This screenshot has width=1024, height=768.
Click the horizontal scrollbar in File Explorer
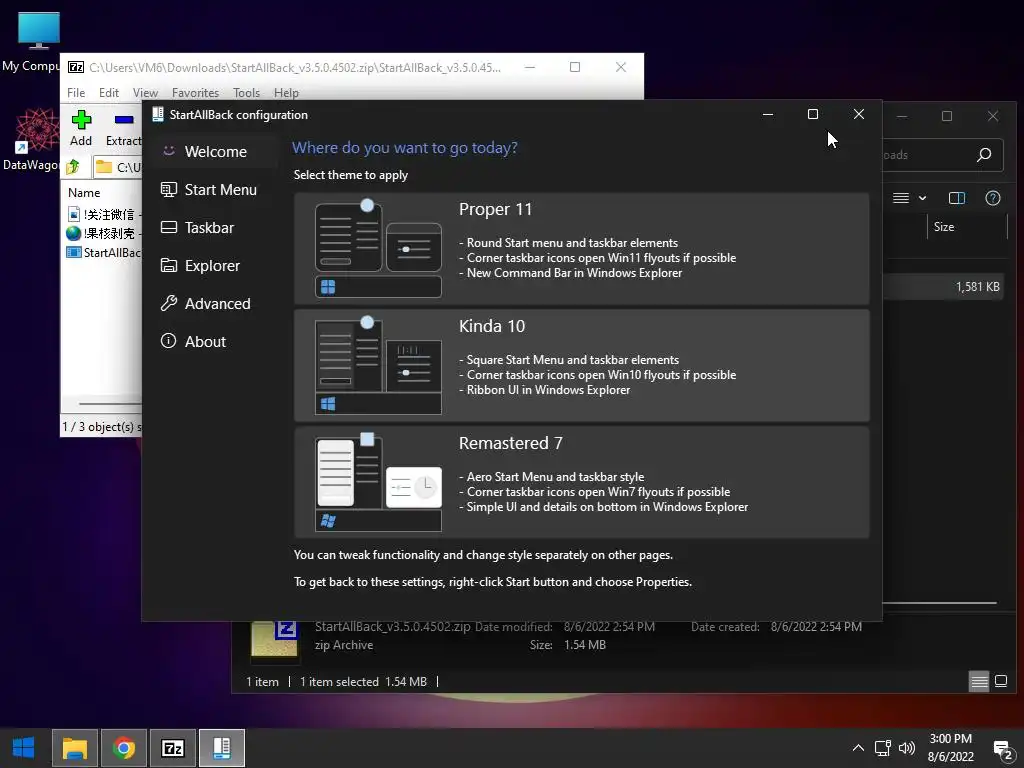(x=940, y=603)
